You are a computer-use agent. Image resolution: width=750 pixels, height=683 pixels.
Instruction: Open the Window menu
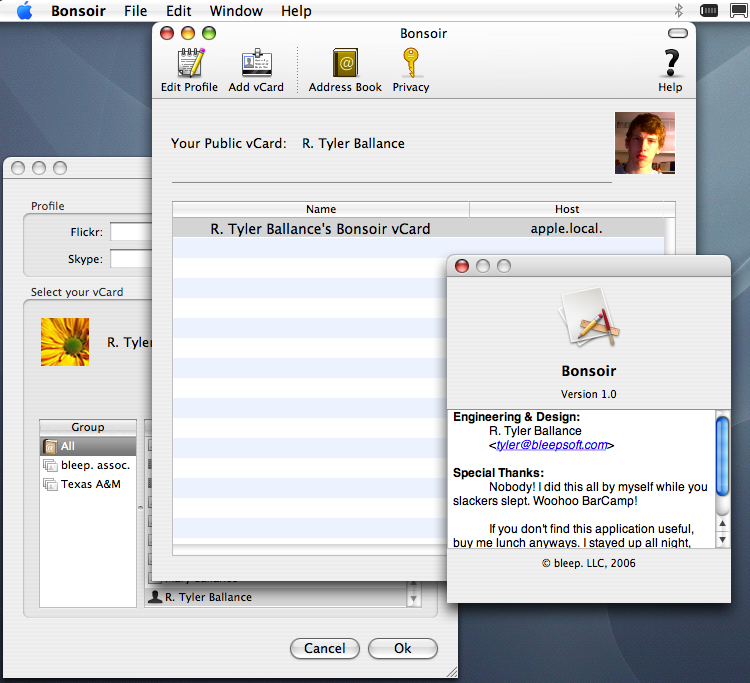tap(236, 11)
